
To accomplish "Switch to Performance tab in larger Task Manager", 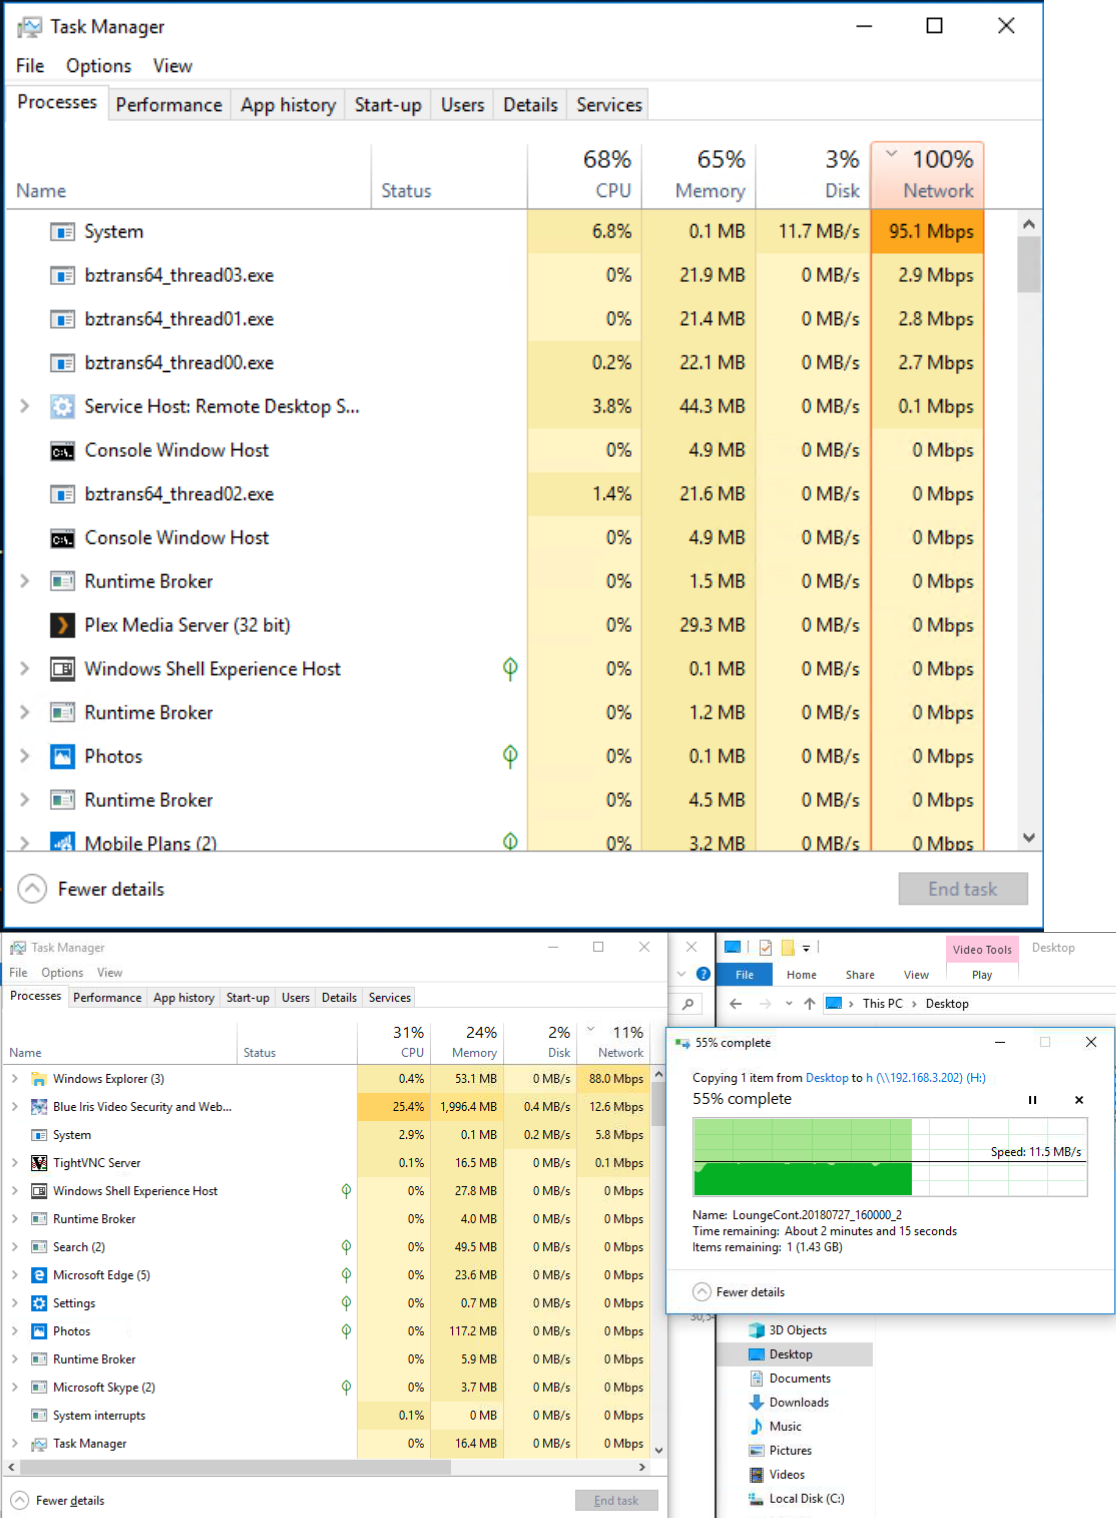I will (169, 105).
